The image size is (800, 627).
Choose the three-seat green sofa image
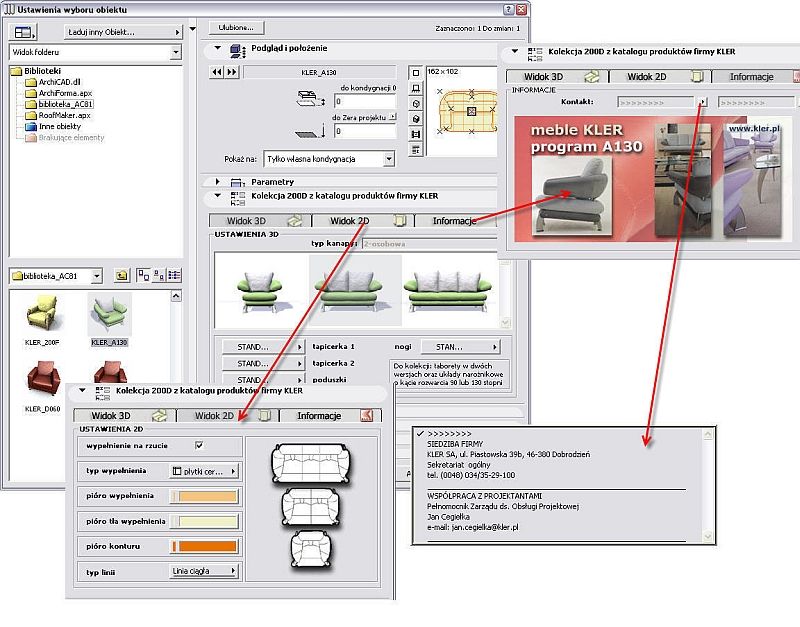click(448, 291)
